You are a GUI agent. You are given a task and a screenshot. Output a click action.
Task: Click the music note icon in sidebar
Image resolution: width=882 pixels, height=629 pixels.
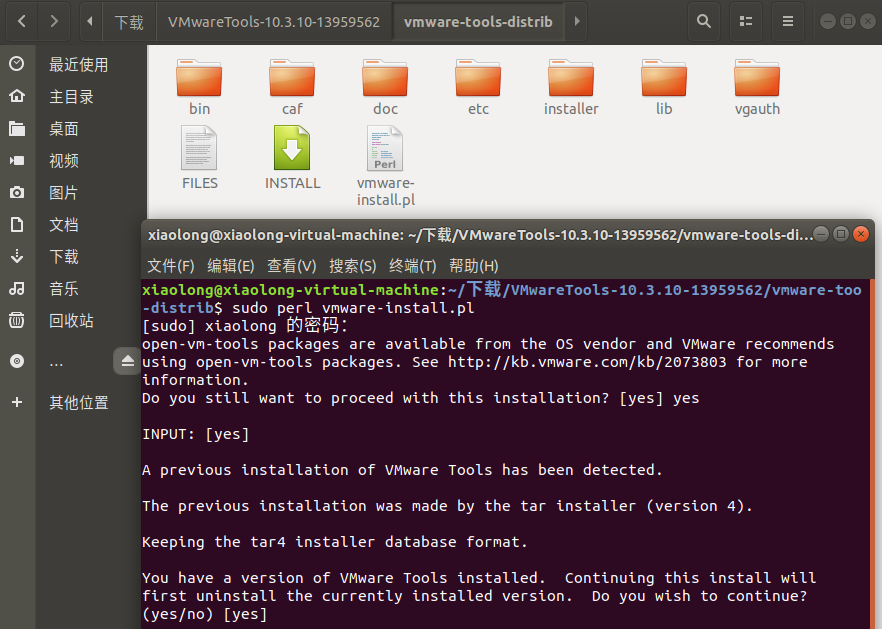[x=17, y=289]
